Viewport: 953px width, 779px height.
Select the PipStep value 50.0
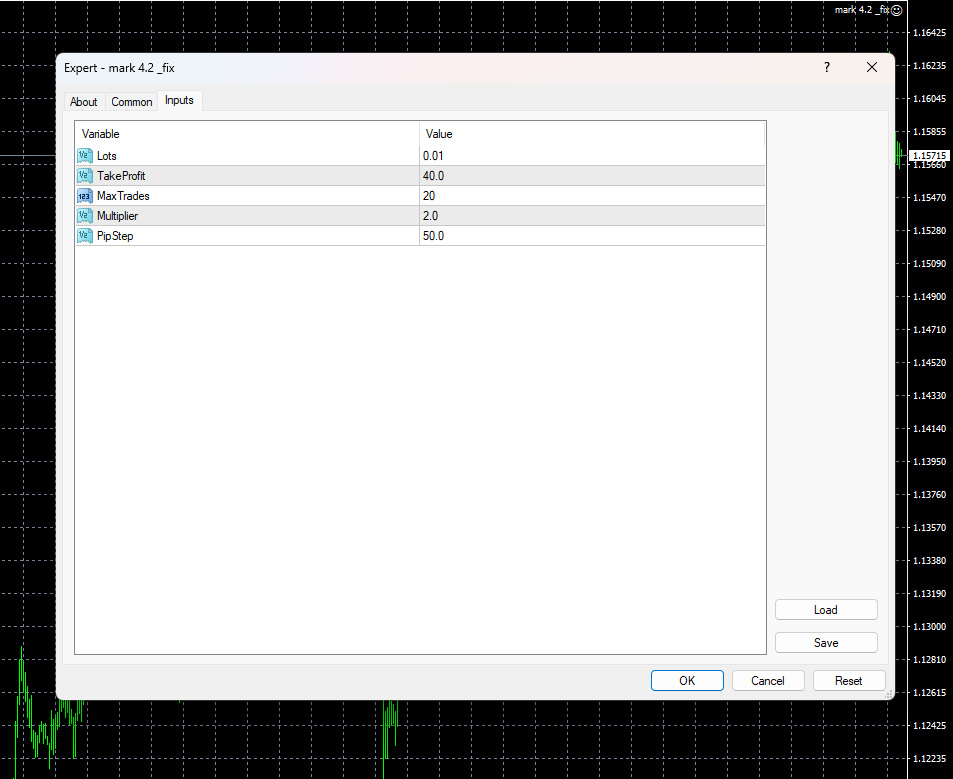point(433,236)
